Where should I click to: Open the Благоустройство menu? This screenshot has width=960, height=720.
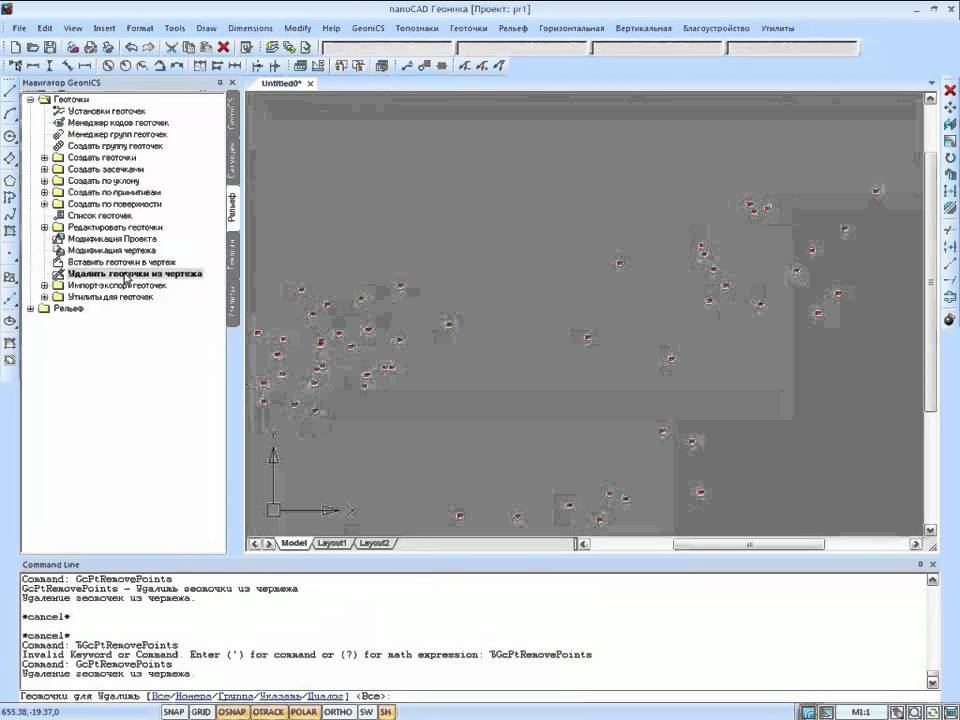[716, 28]
